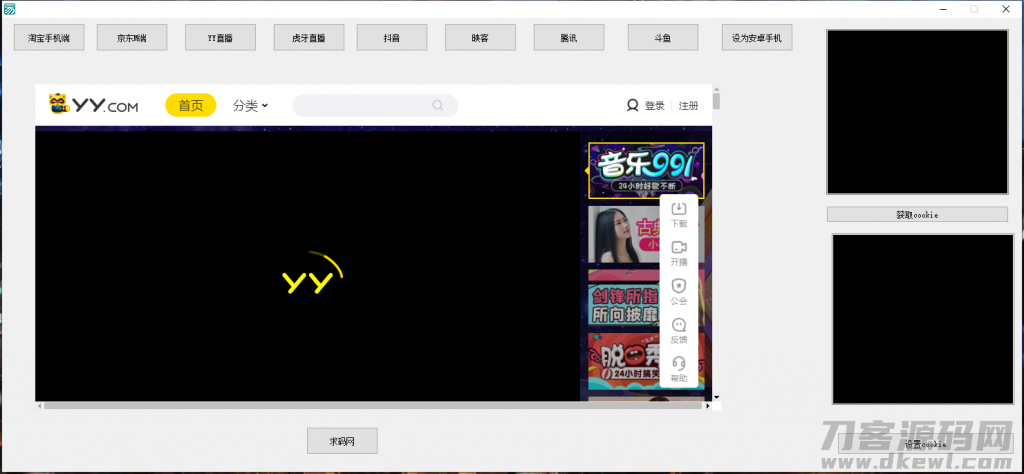Click the download icon in floating sidebar

679,209
